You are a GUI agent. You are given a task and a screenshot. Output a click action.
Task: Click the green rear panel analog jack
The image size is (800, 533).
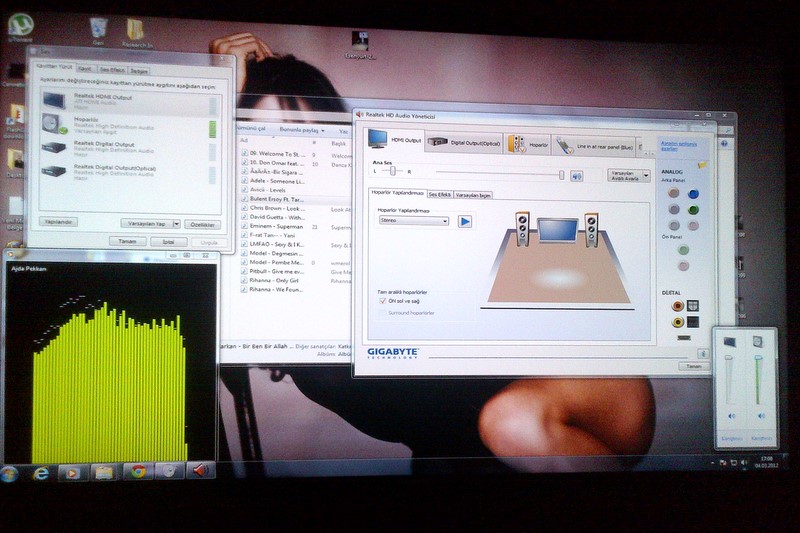click(693, 210)
